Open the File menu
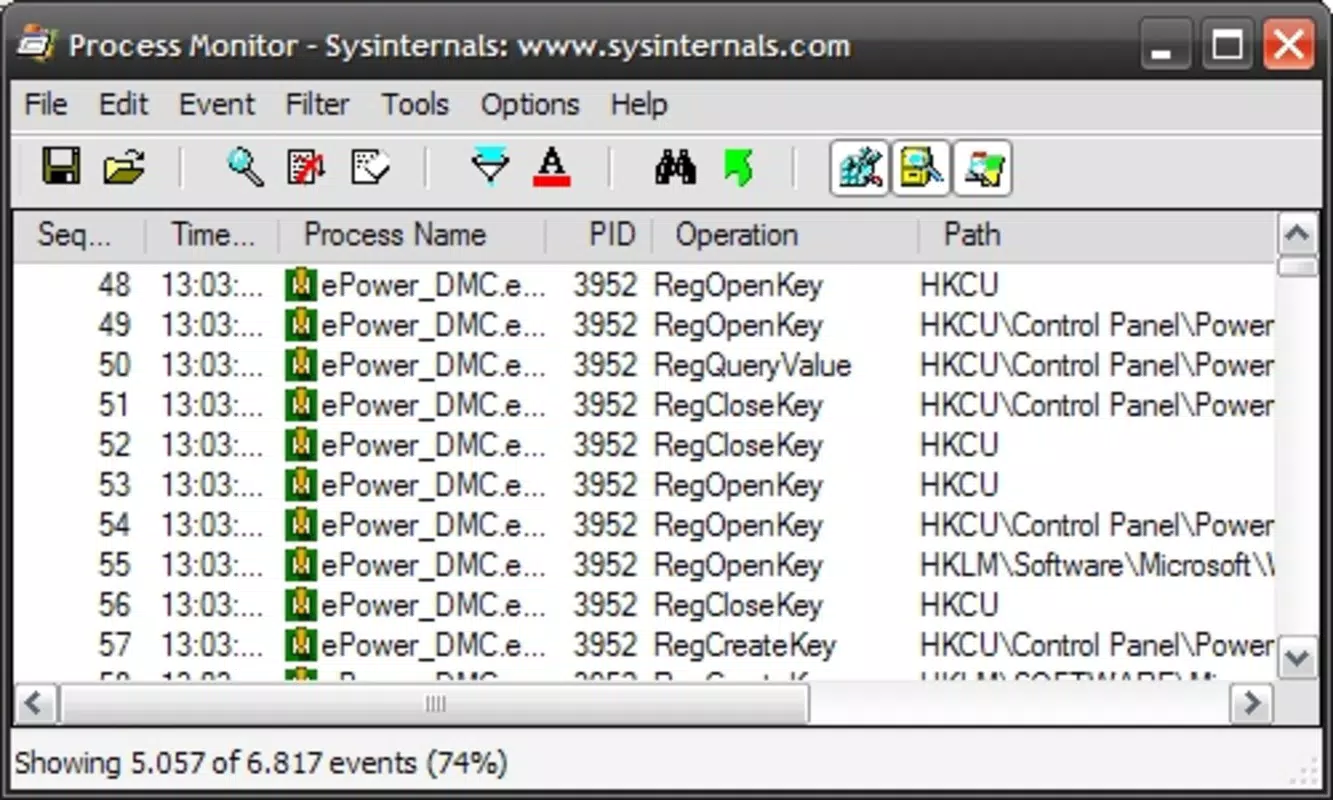Image resolution: width=1333 pixels, height=800 pixels. pos(46,104)
